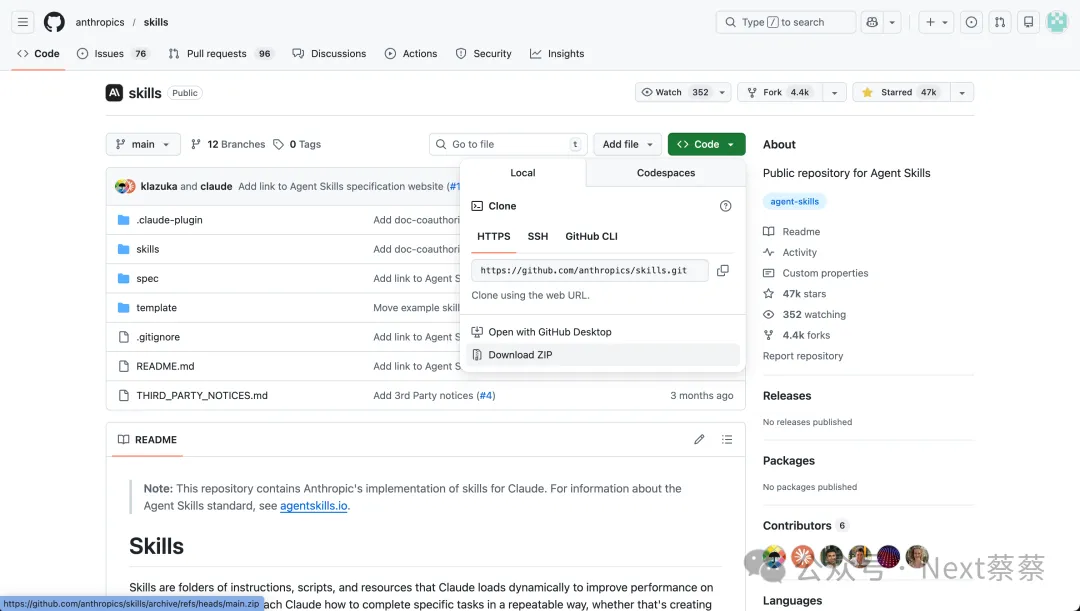This screenshot has height=611, width=1080.
Task: Edit README with the pencil icon
Action: coord(699,440)
